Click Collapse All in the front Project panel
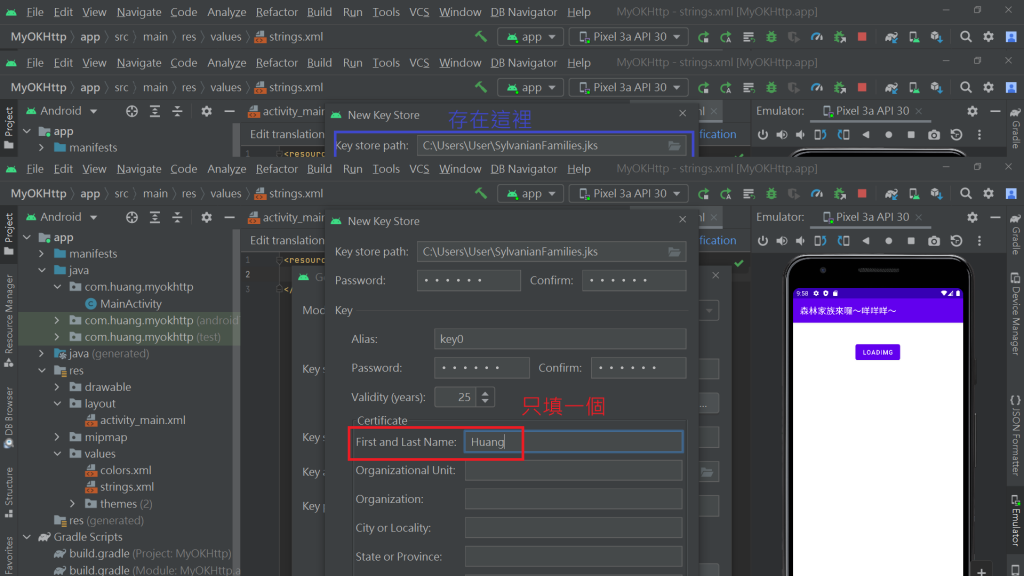Image resolution: width=1024 pixels, height=576 pixels. click(x=177, y=217)
